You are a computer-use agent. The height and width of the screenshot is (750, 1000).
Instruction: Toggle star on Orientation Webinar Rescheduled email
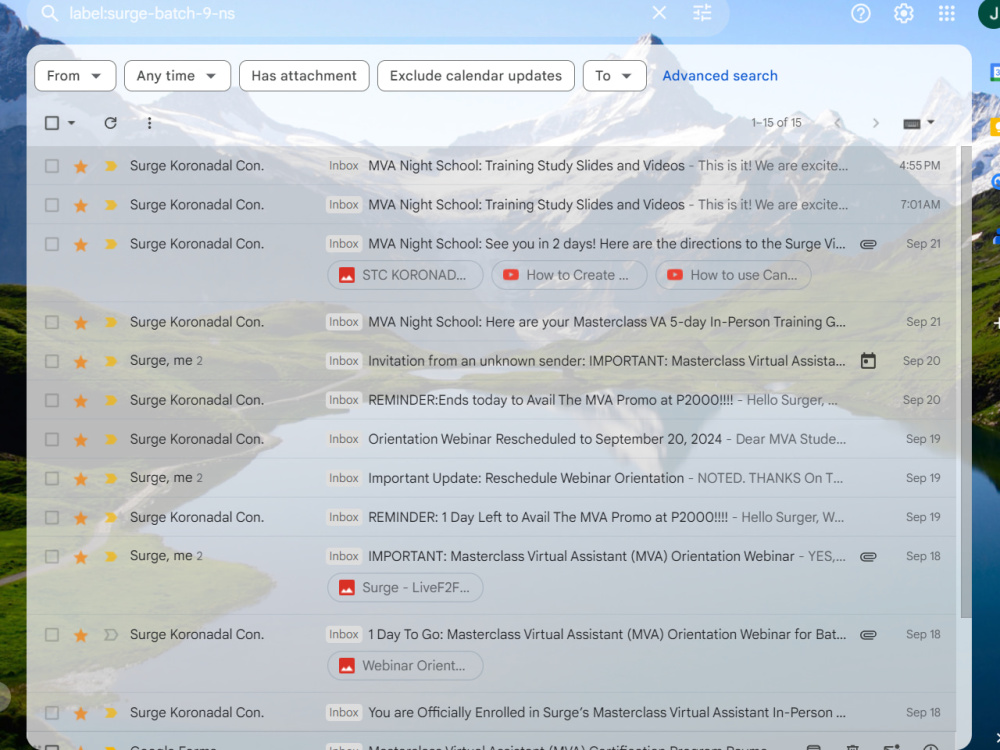coord(80,439)
